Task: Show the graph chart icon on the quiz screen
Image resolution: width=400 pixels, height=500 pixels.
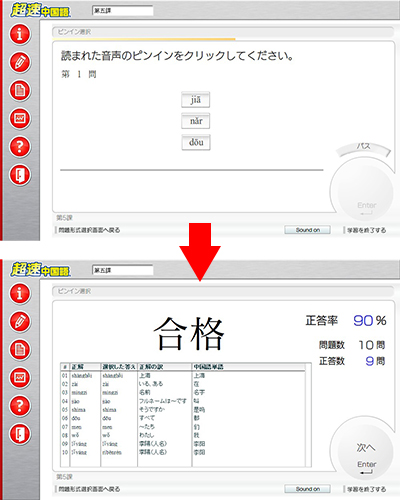Action: click(x=20, y=119)
